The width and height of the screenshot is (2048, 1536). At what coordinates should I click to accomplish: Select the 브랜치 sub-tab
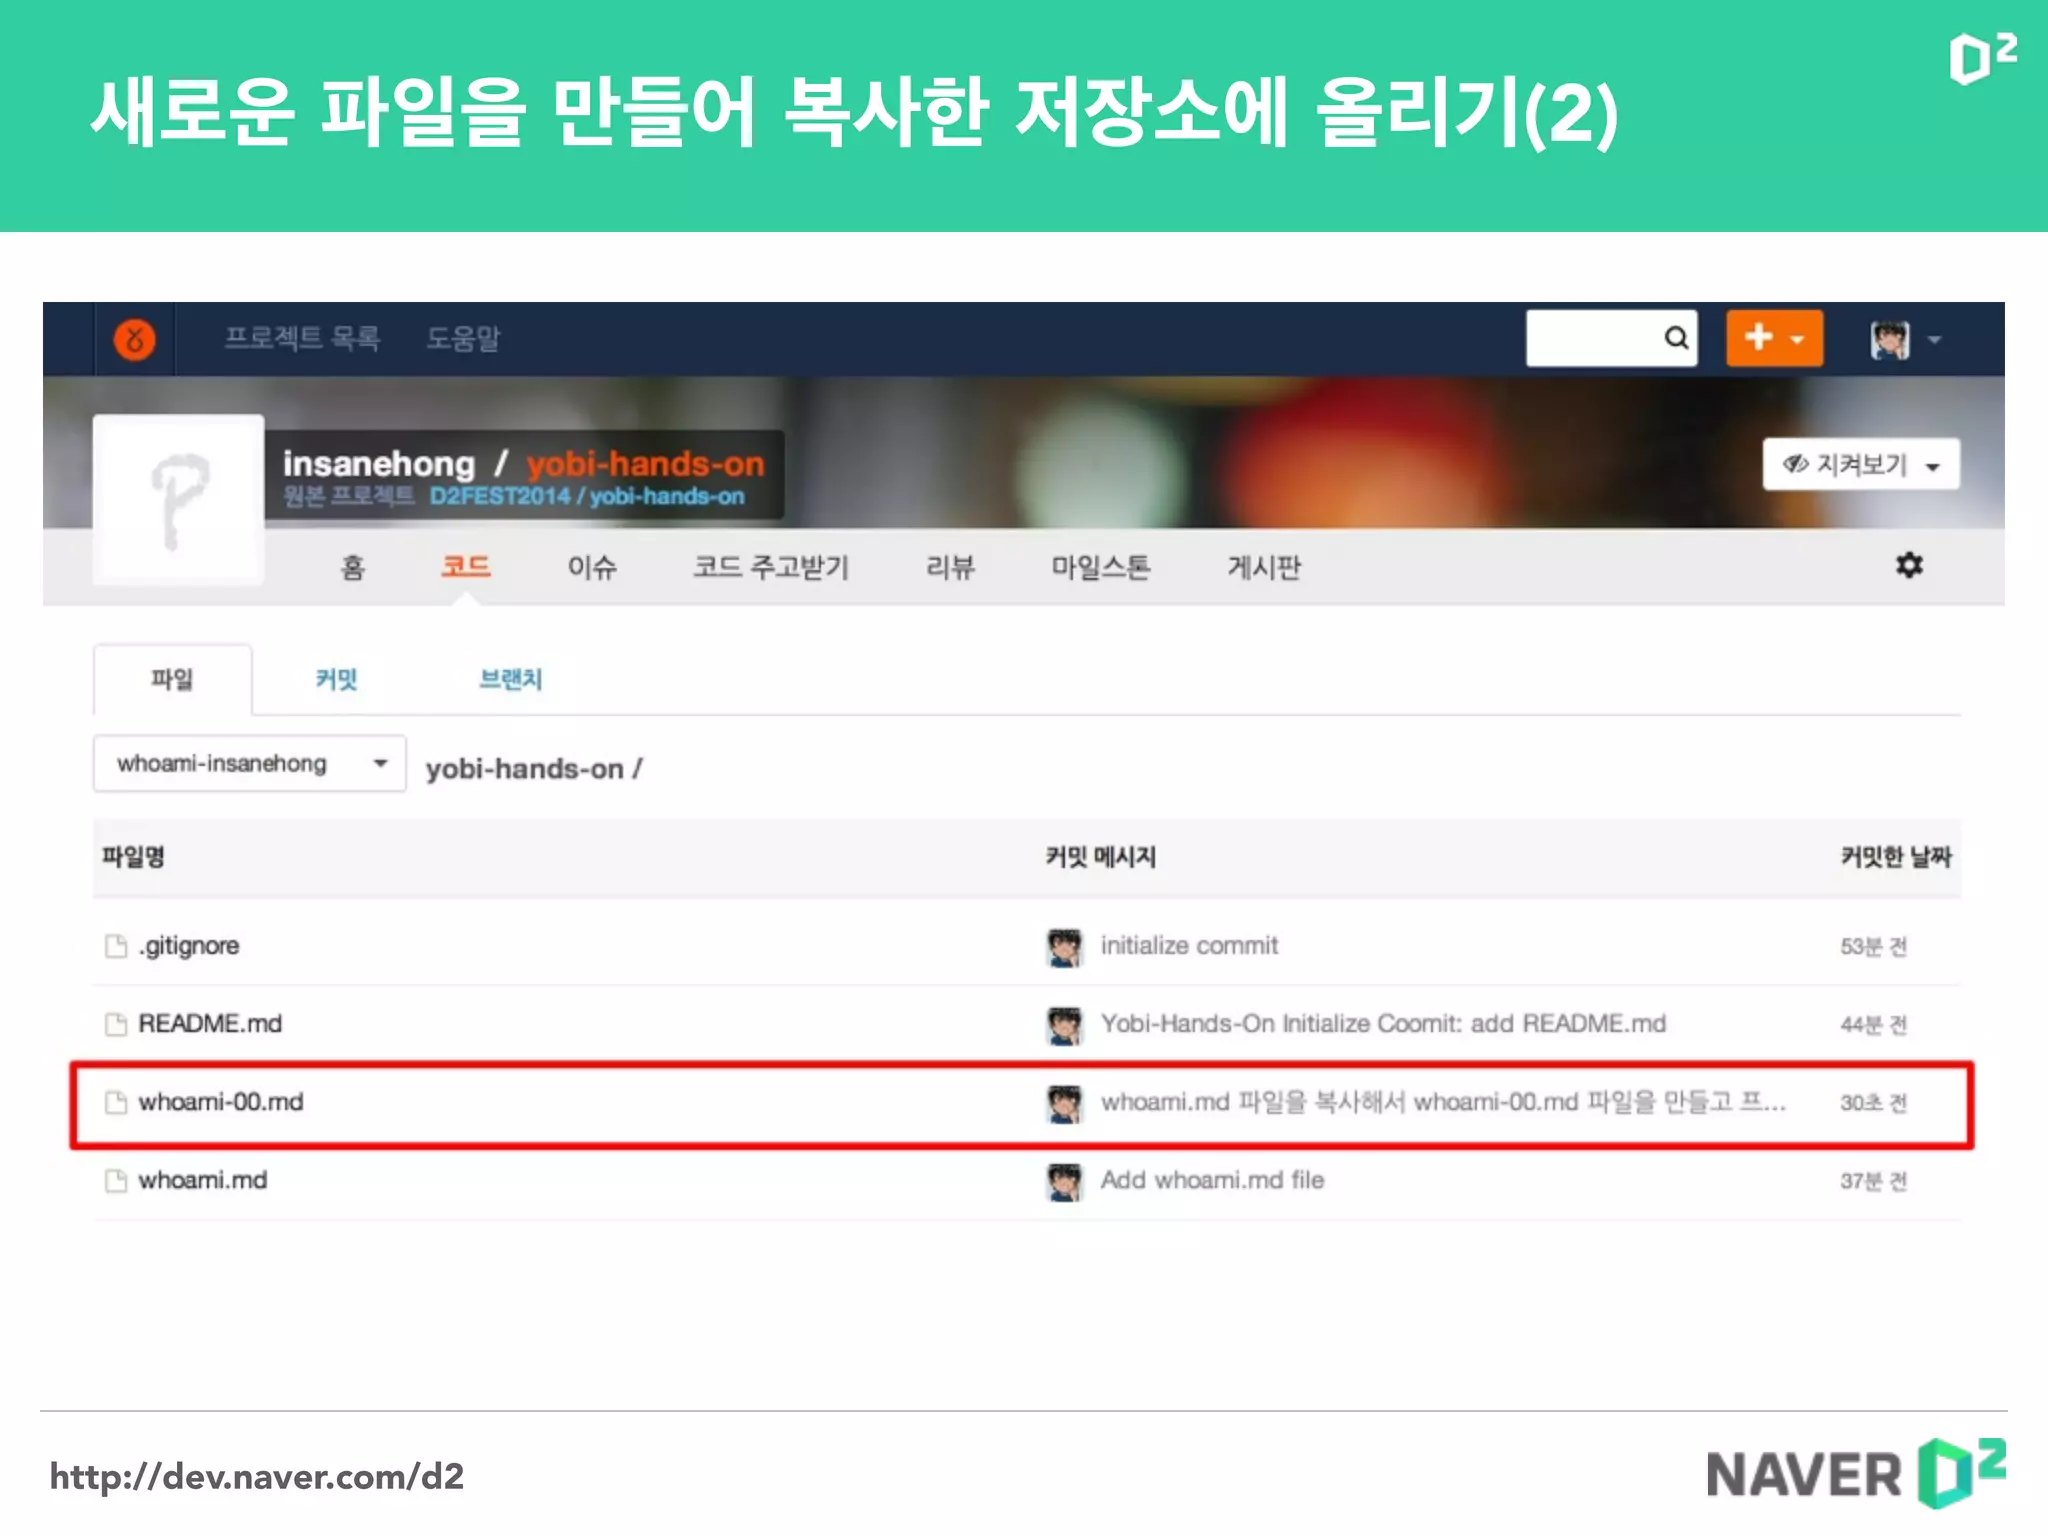pos(510,680)
